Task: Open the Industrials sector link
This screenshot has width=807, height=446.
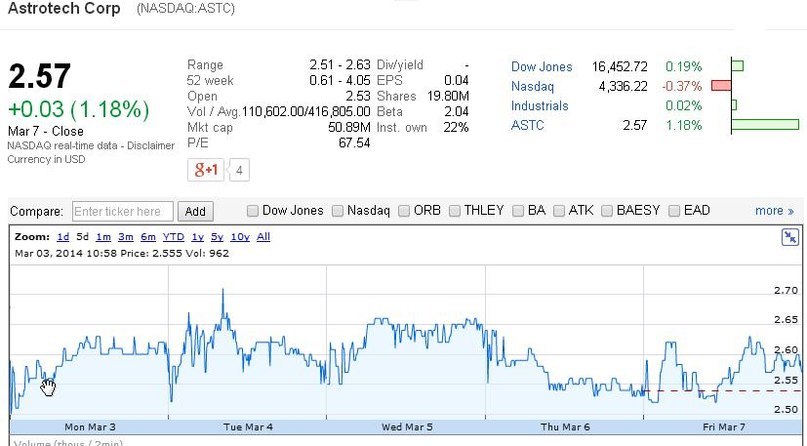Action: 539,106
